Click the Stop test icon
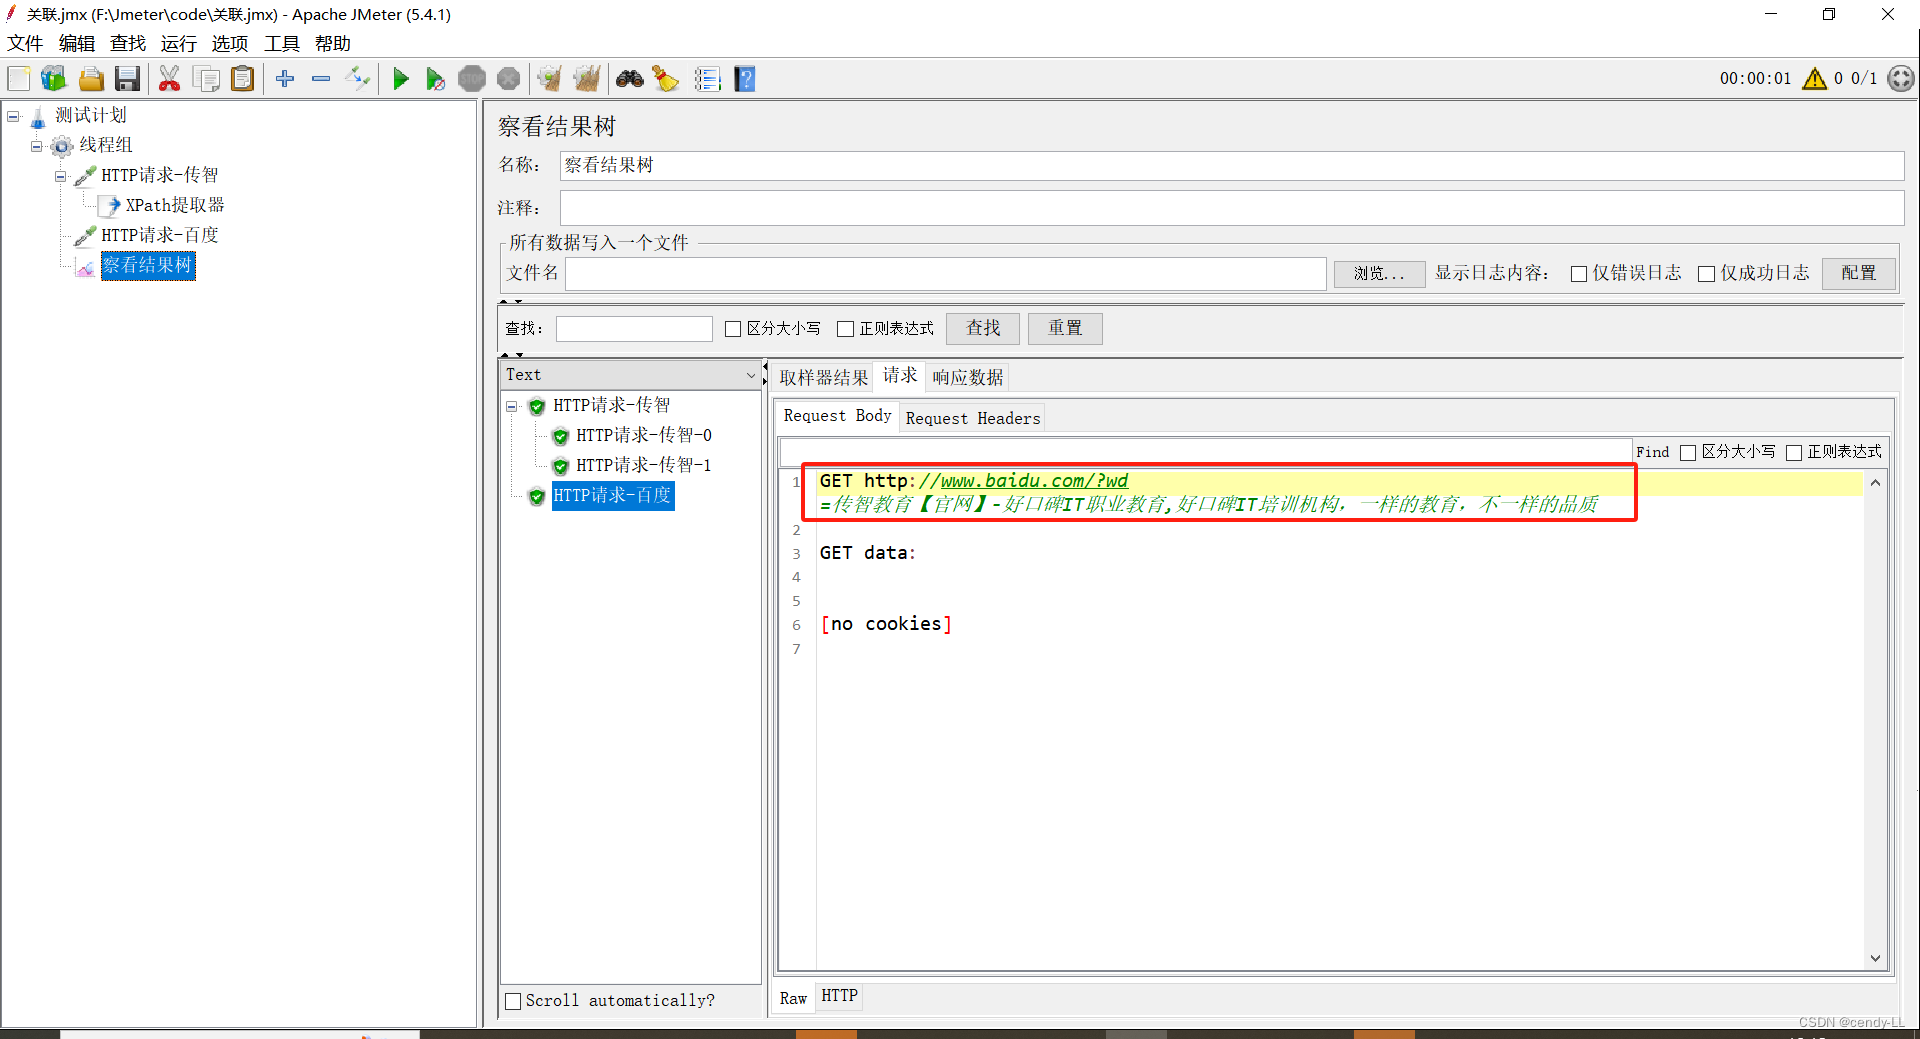1920x1039 pixels. point(471,78)
